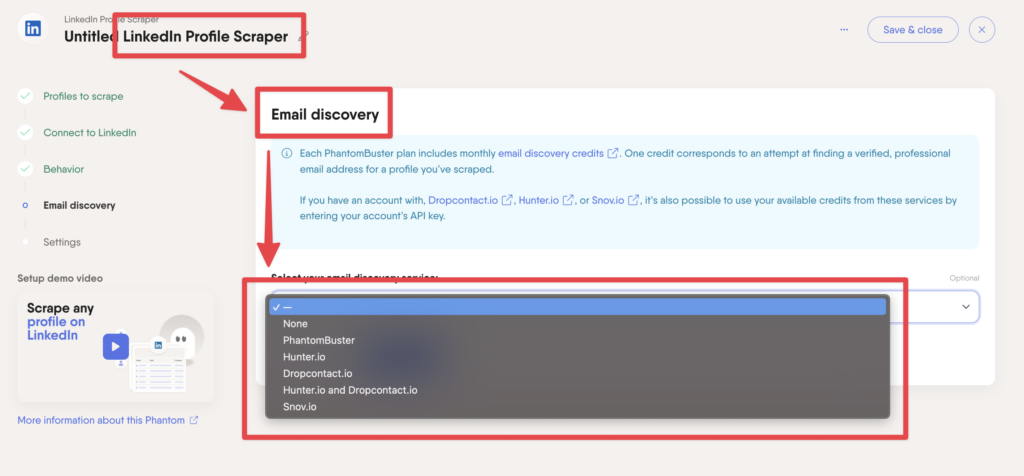Open email discovery credits link
The width and height of the screenshot is (1024, 476).
(x=551, y=153)
